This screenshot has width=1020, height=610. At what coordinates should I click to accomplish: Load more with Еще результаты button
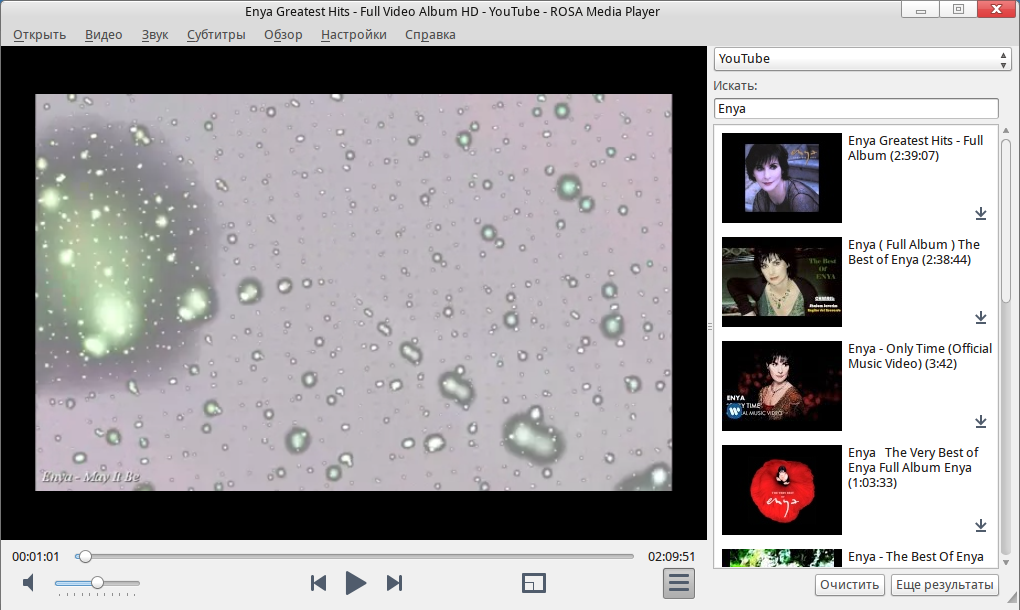pos(945,585)
